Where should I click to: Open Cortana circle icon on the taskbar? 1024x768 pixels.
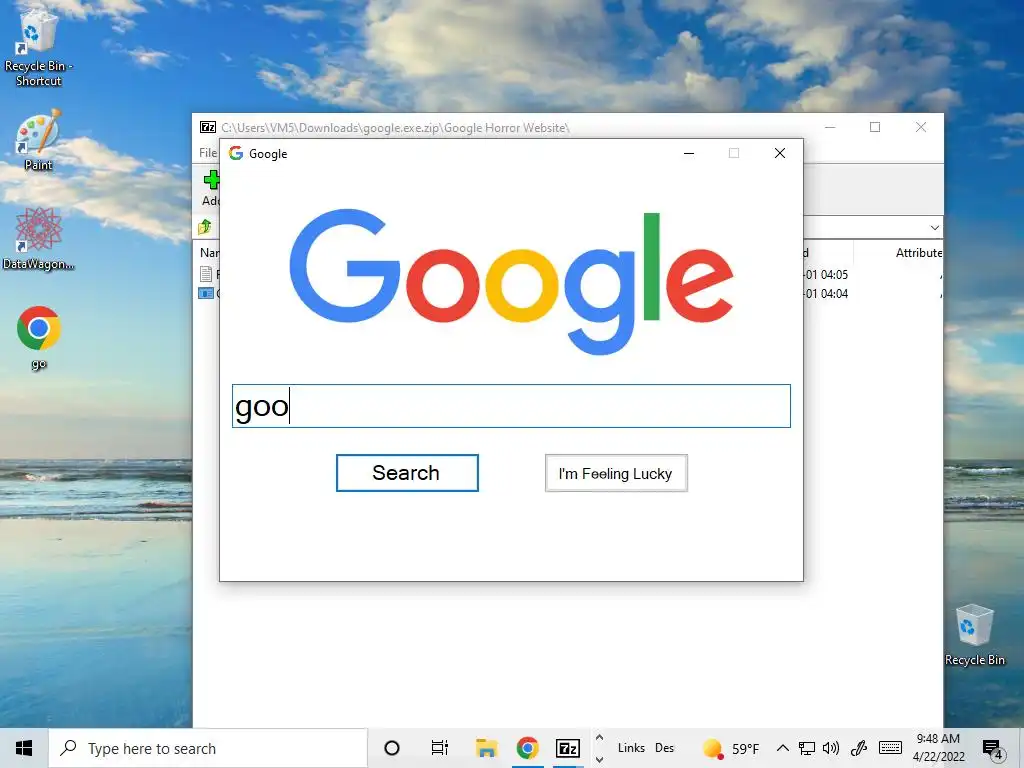(392, 748)
